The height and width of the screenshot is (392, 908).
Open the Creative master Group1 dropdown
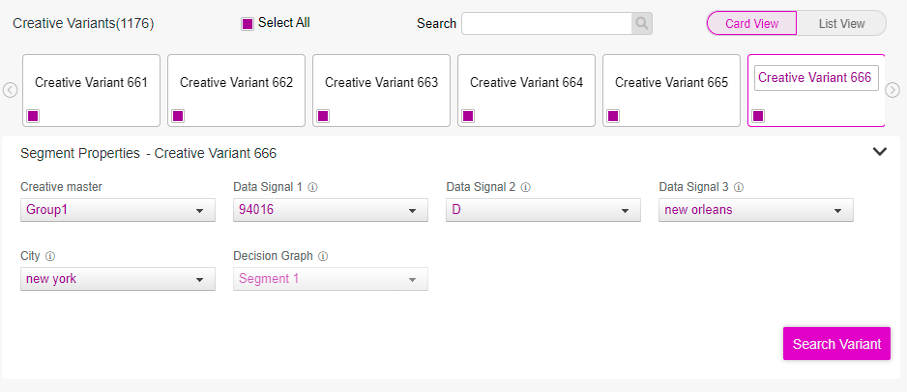[x=118, y=210]
